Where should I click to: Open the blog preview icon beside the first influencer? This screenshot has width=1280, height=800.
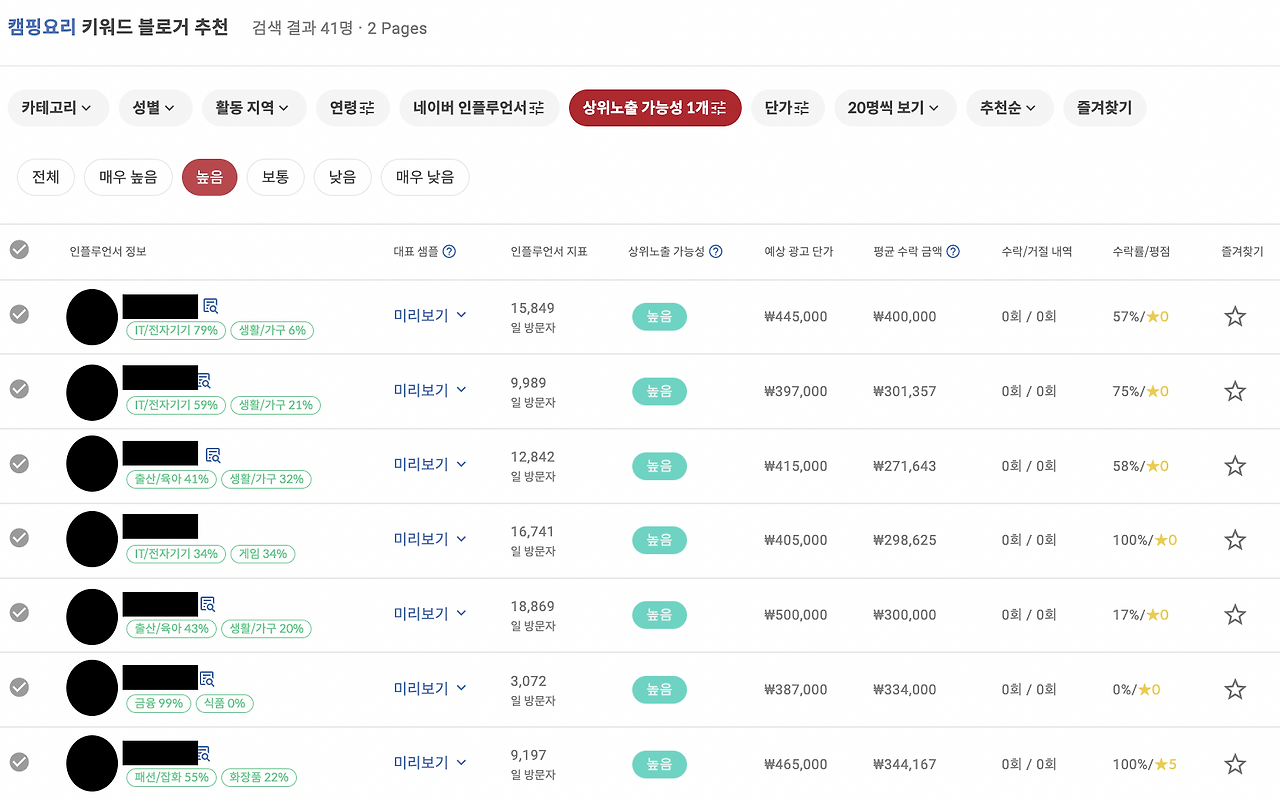tap(210, 304)
